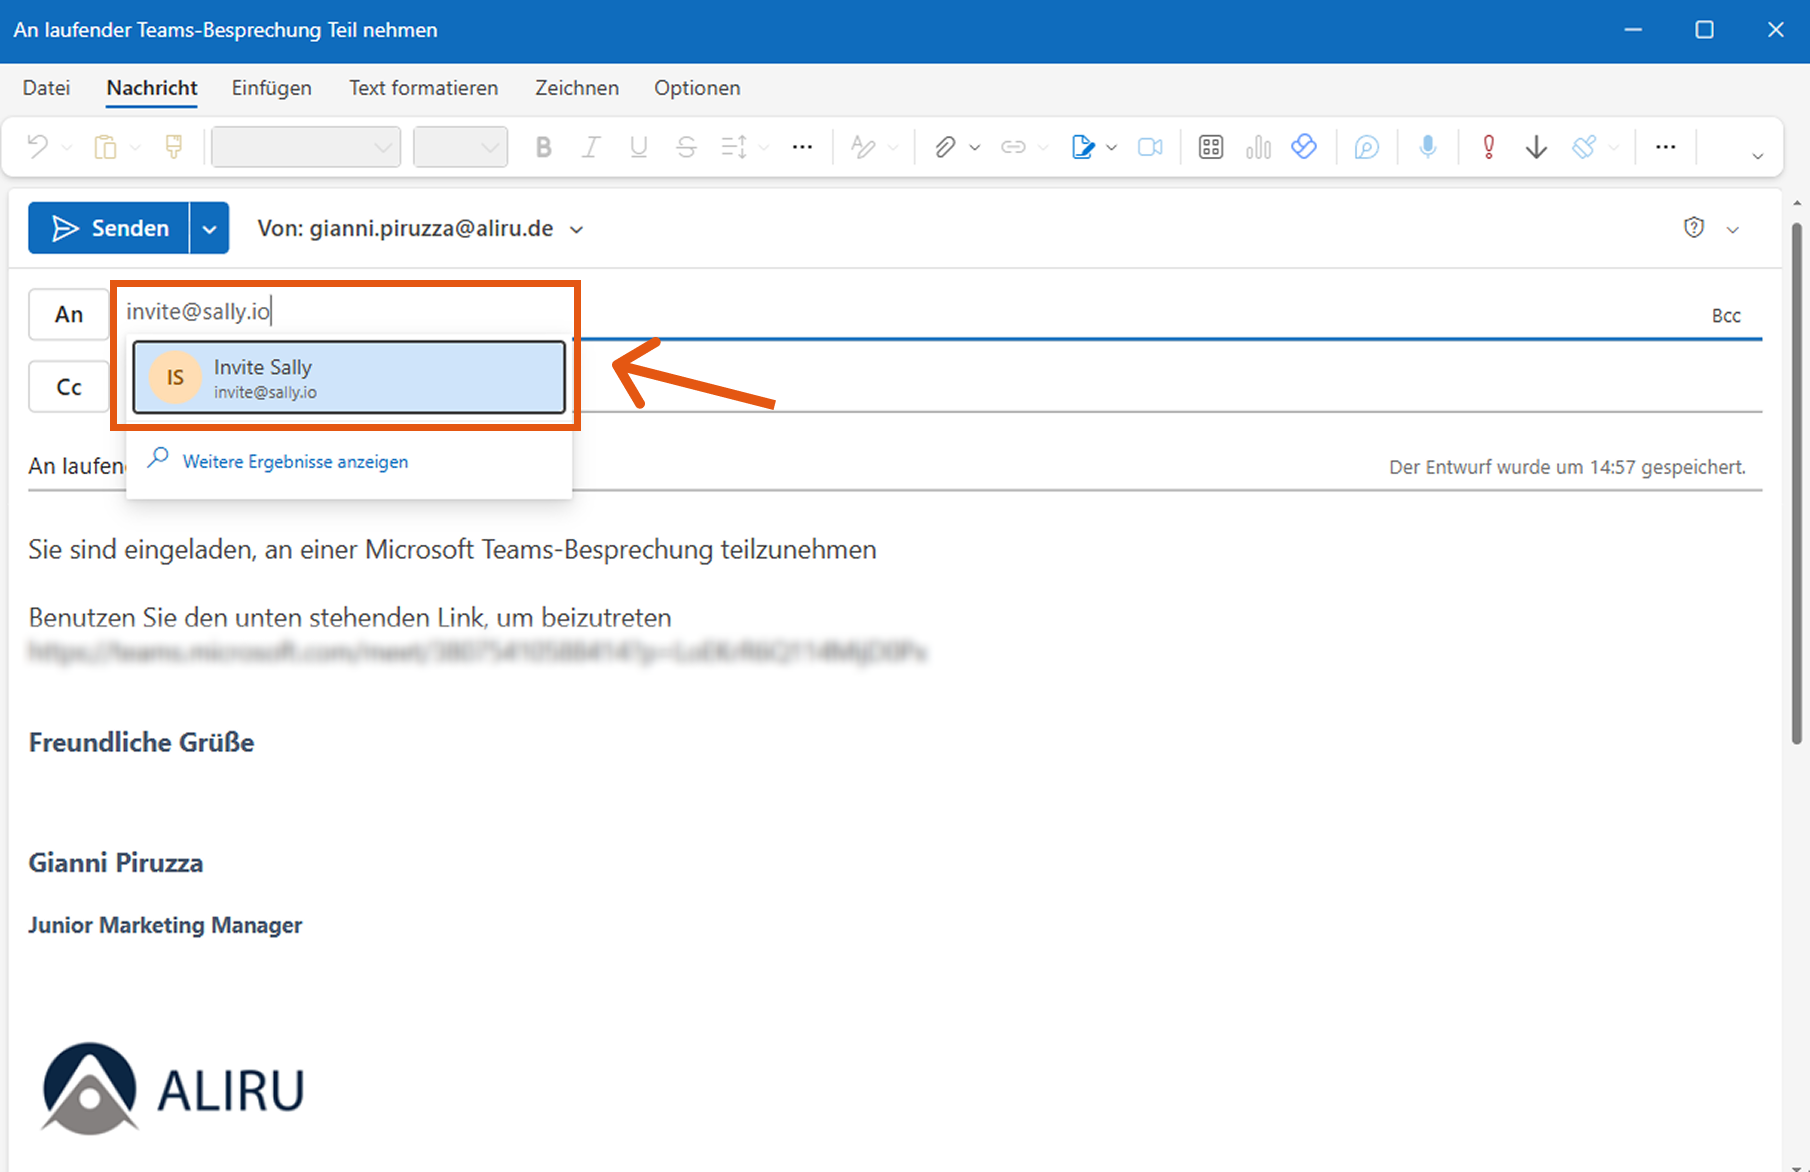Viewport: 1810px width, 1172px height.
Task: Open the signature icon in the toolbar
Action: [x=1083, y=146]
